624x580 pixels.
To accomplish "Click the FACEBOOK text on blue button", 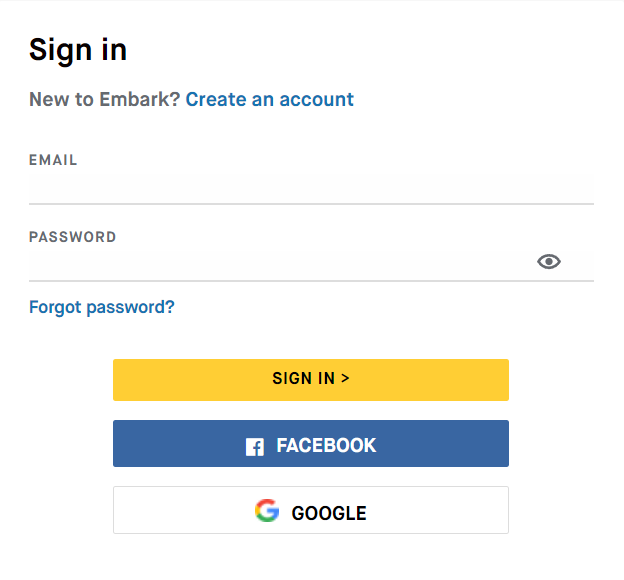I will tap(326, 445).
